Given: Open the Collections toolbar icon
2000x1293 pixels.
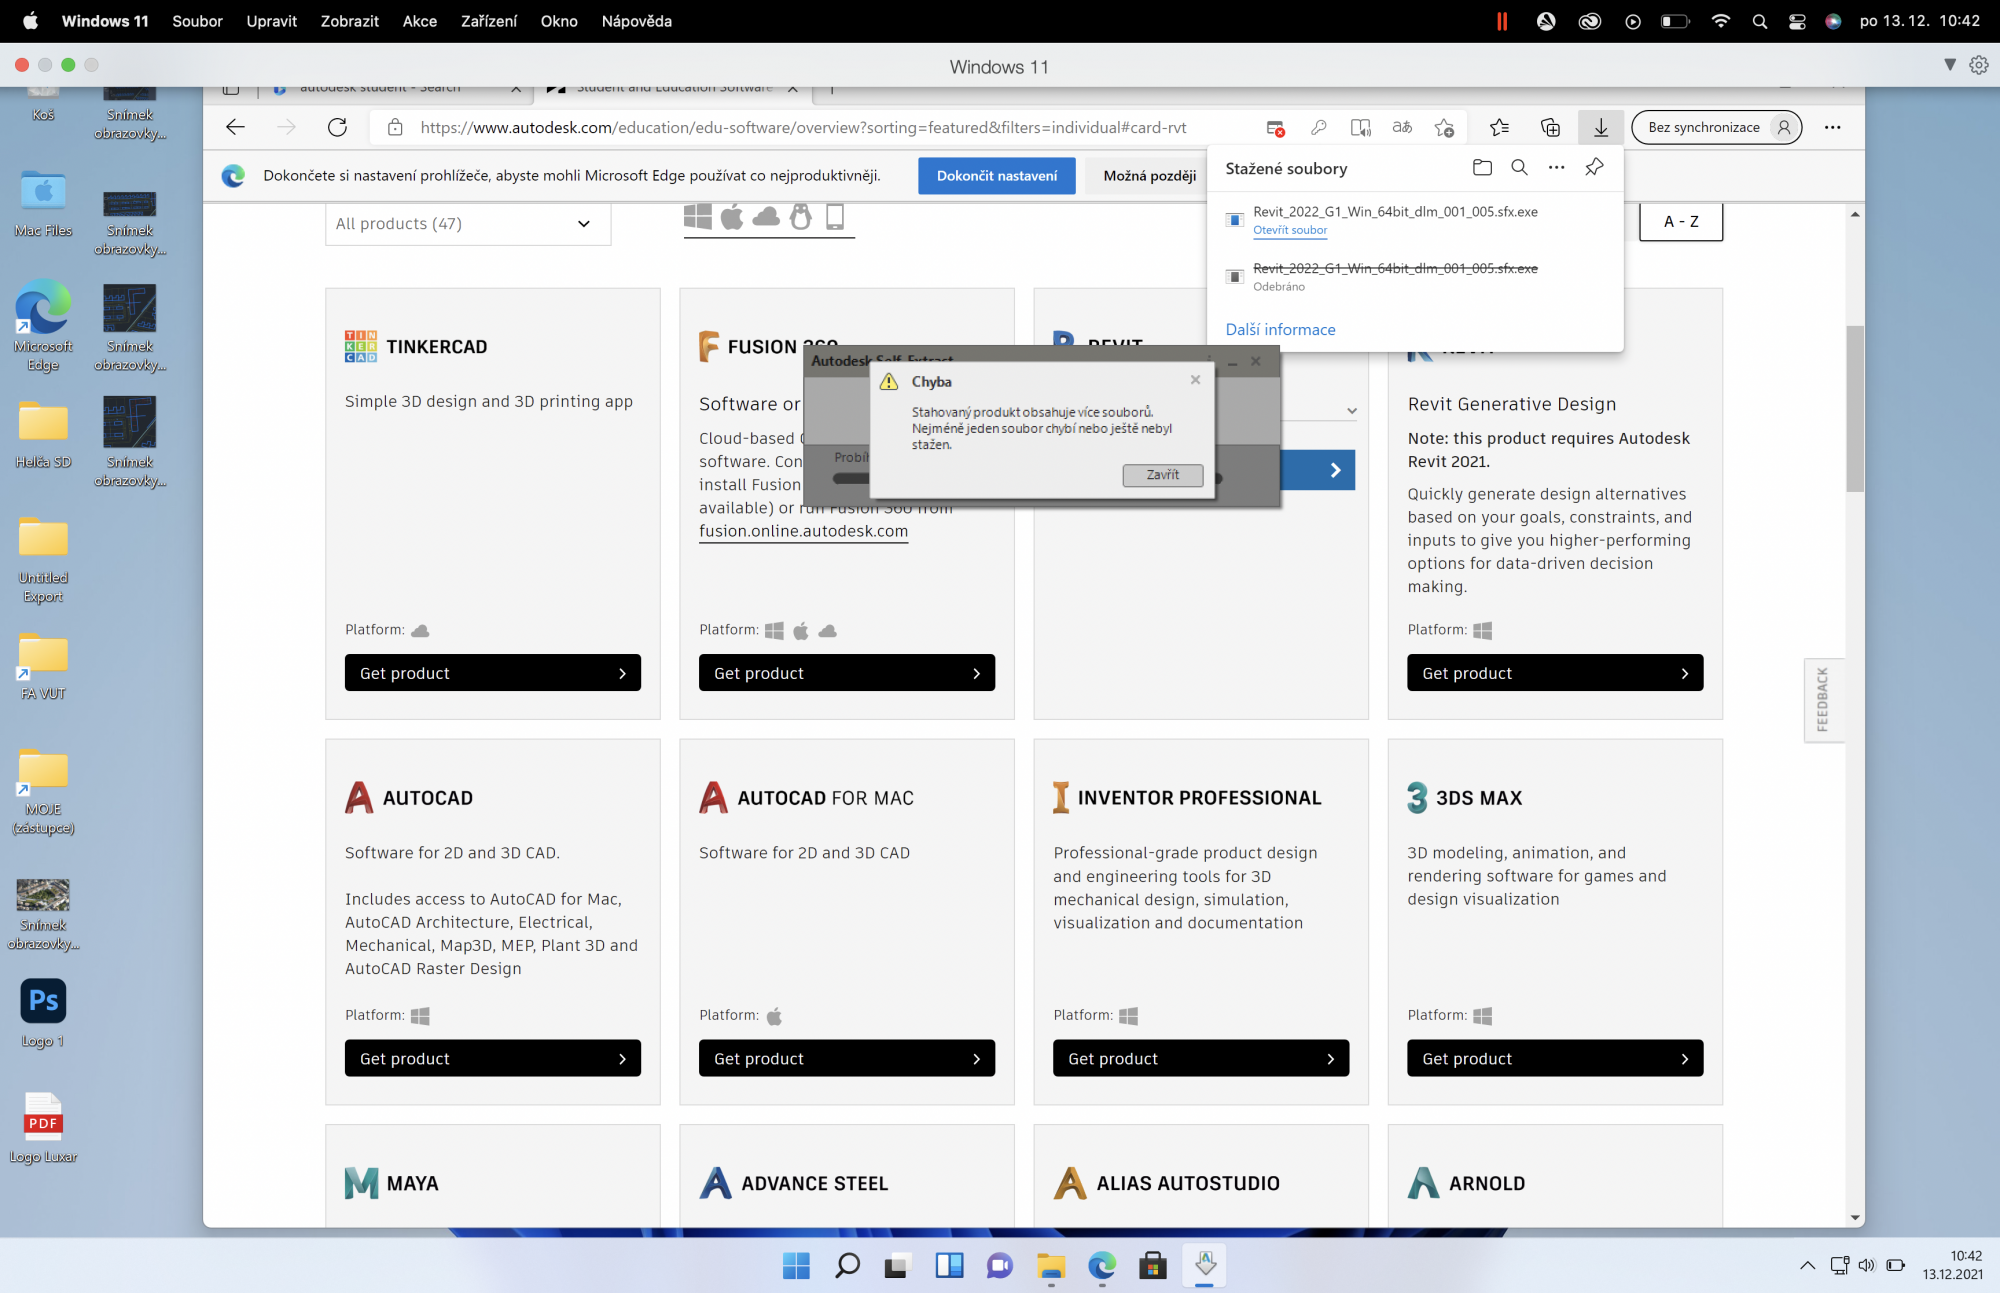Looking at the screenshot, I should pyautogui.click(x=1550, y=127).
